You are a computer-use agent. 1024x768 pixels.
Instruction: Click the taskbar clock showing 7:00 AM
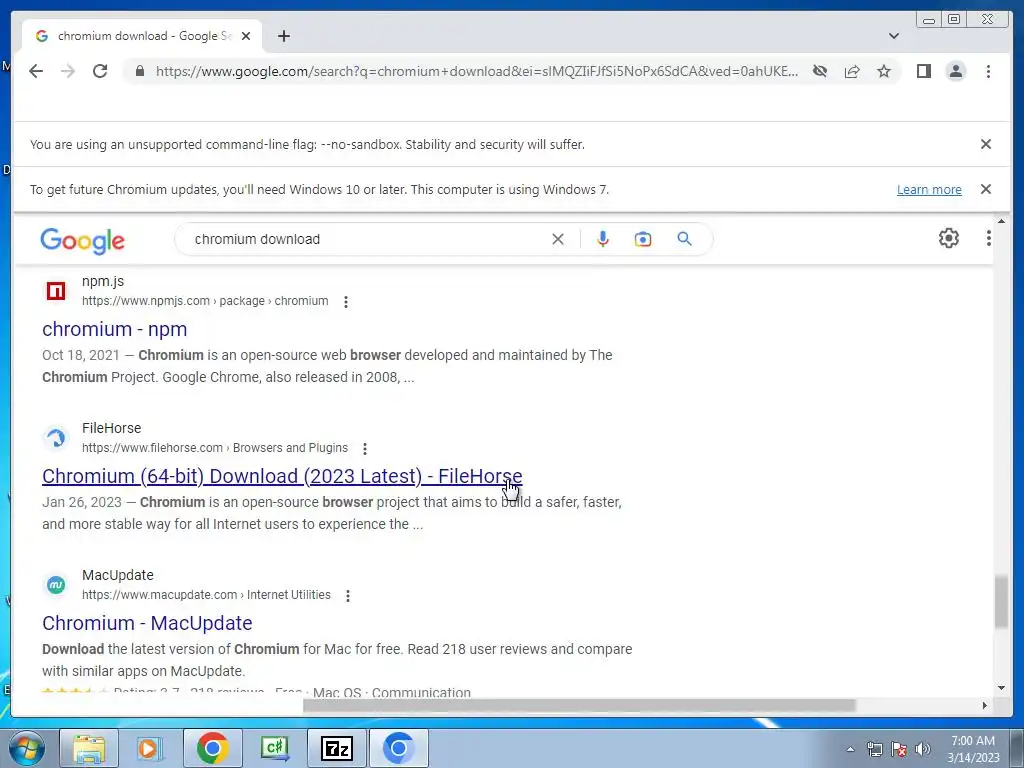click(x=973, y=749)
